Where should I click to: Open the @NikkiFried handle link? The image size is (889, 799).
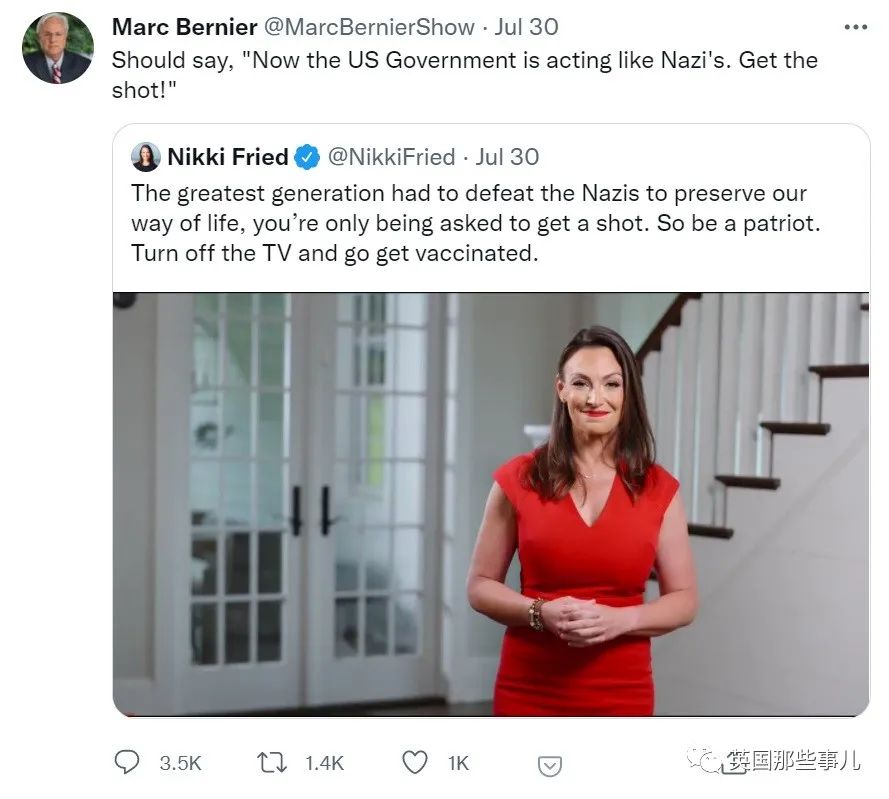pyautogui.click(x=391, y=157)
